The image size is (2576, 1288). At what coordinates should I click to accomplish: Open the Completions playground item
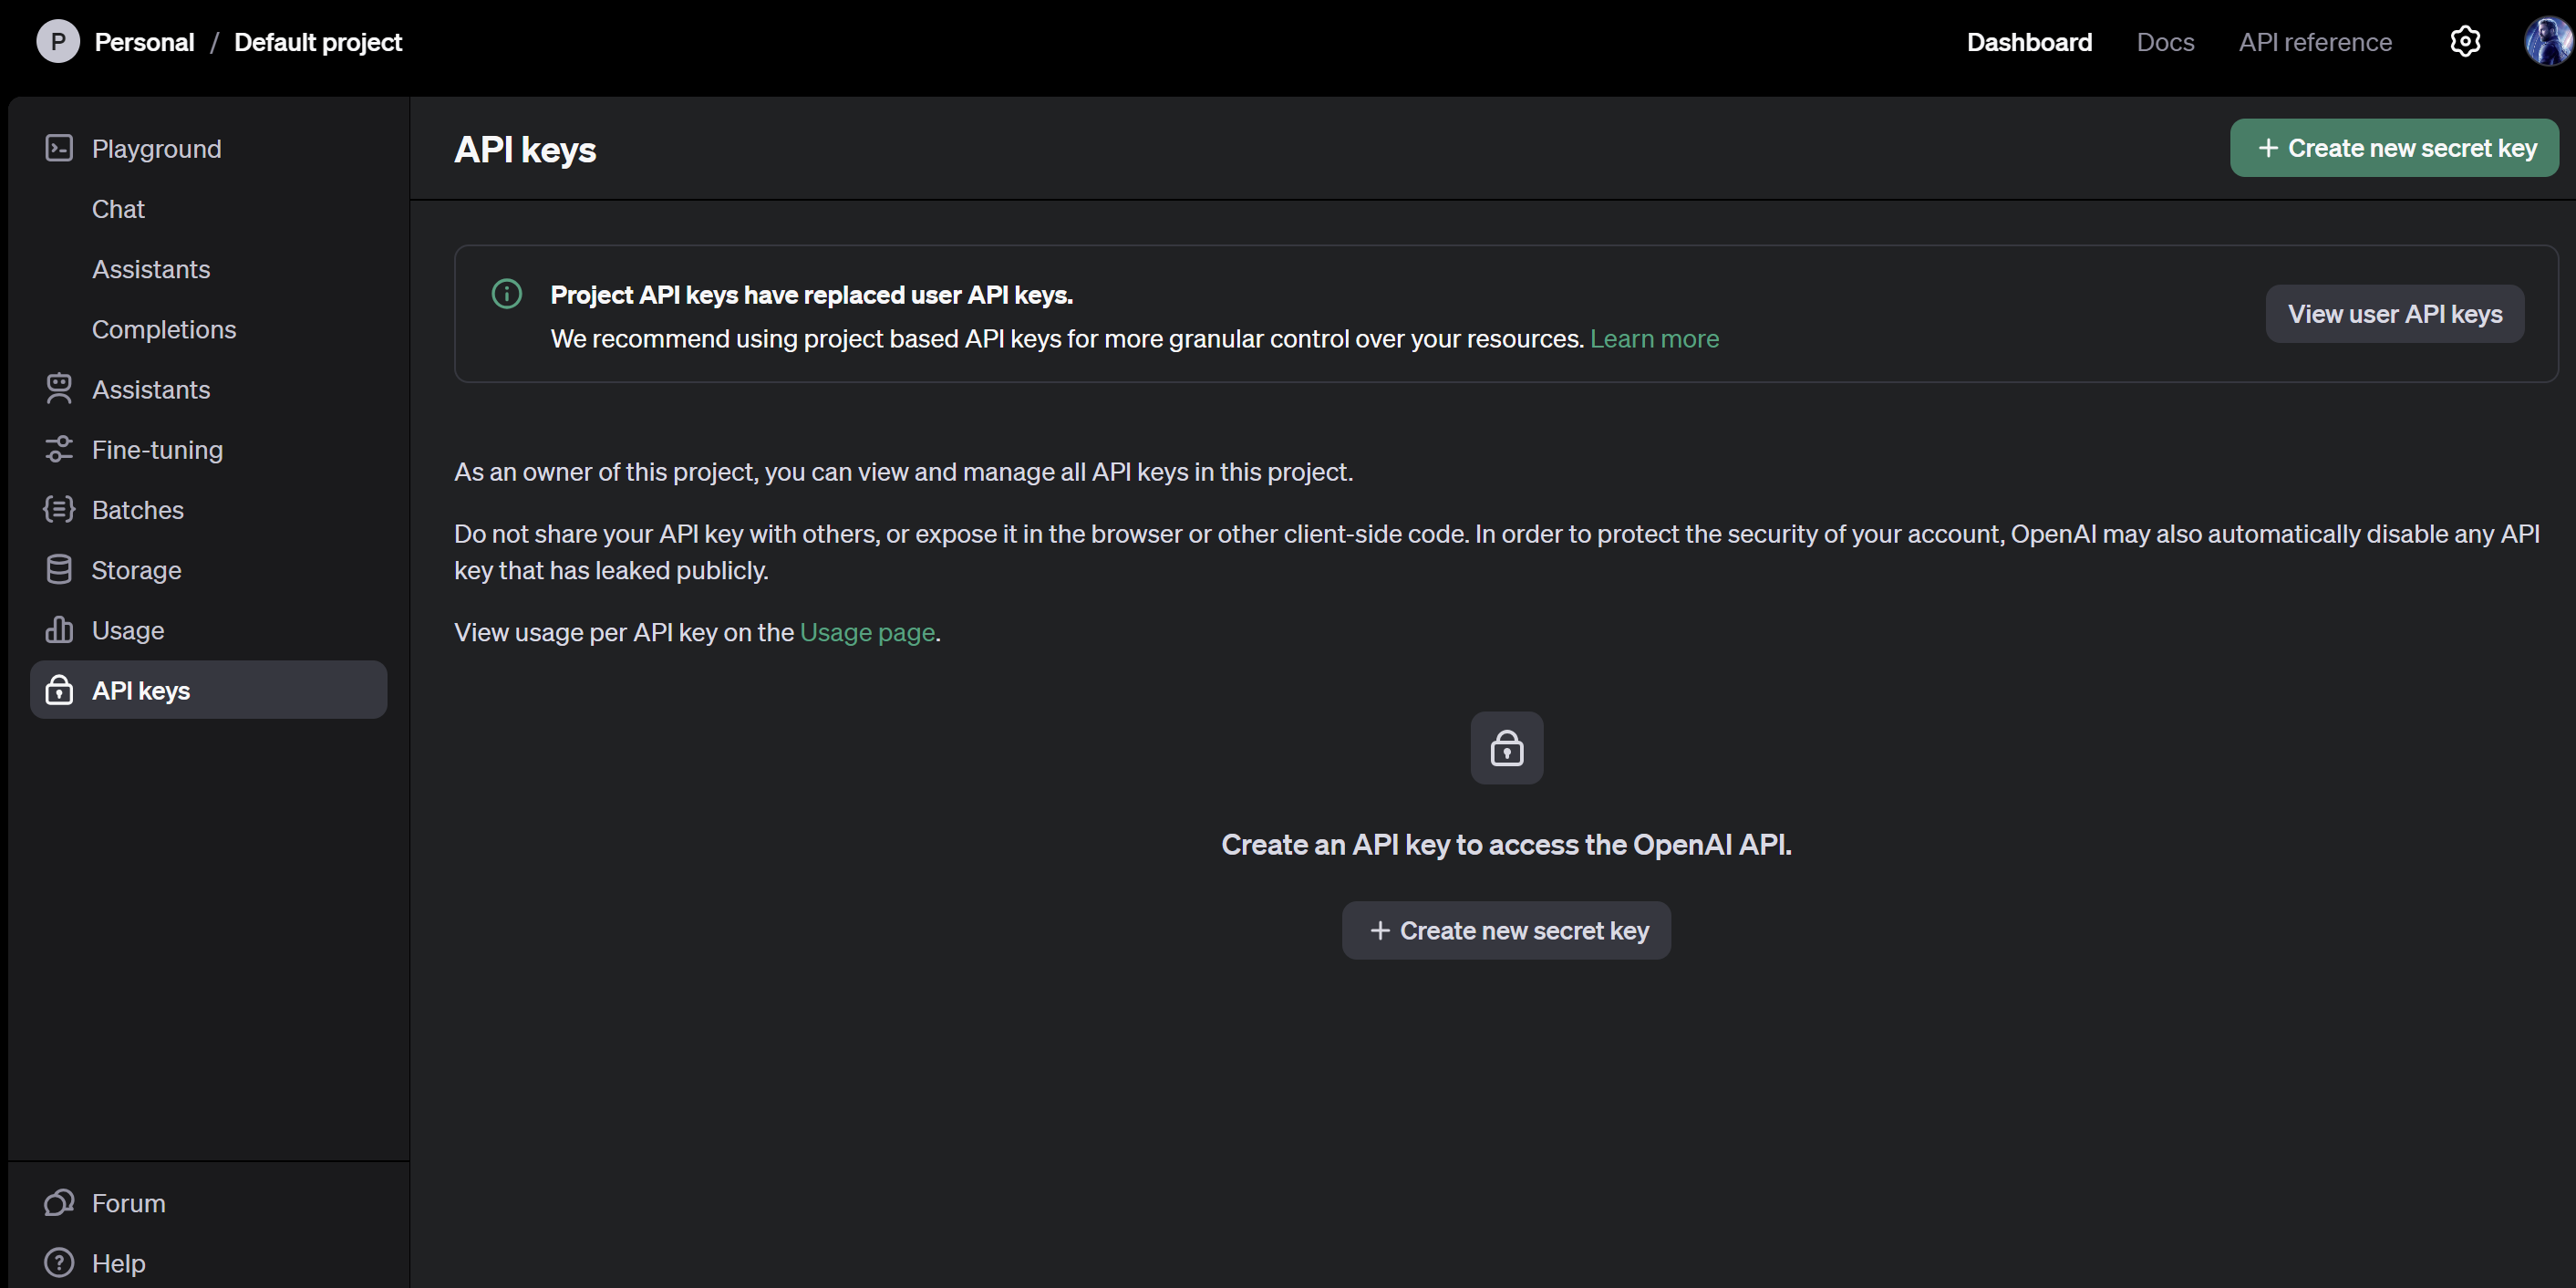pos(164,329)
